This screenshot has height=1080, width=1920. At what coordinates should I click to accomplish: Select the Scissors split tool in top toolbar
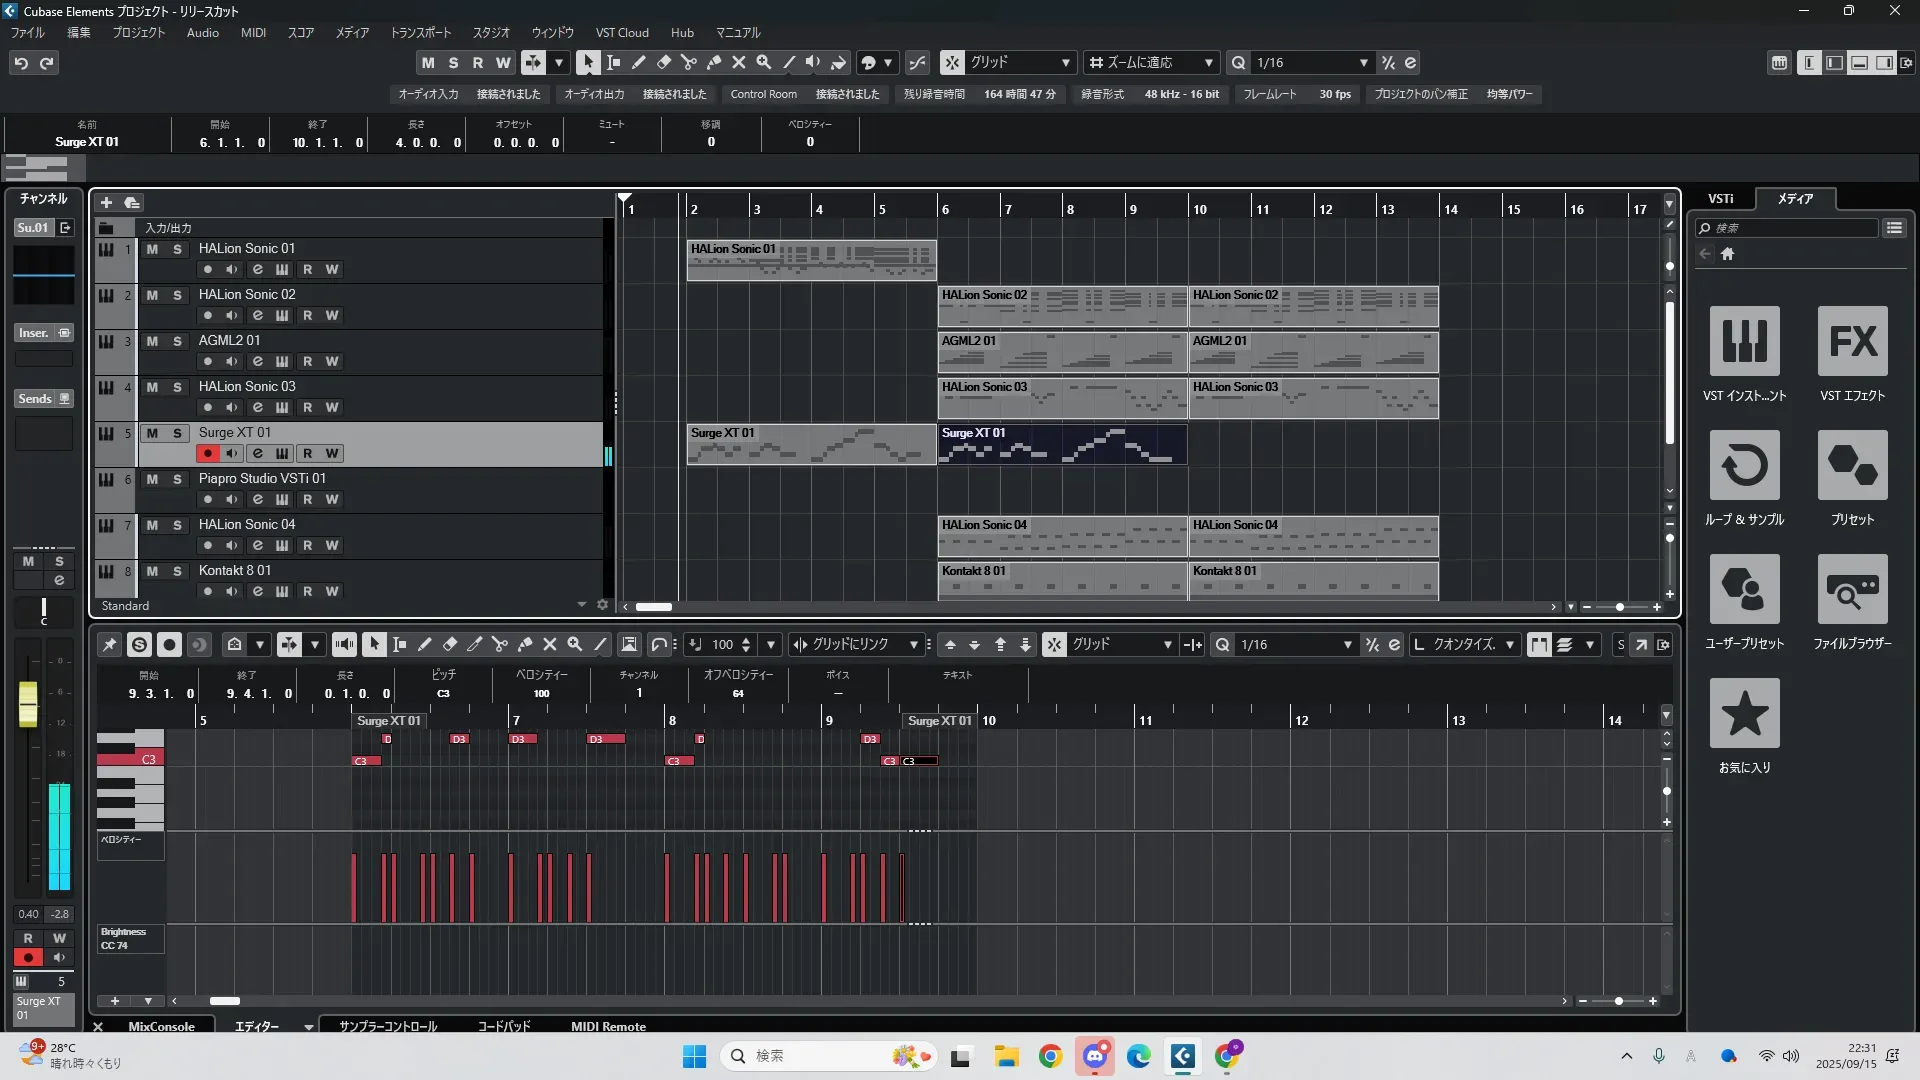pos(688,62)
